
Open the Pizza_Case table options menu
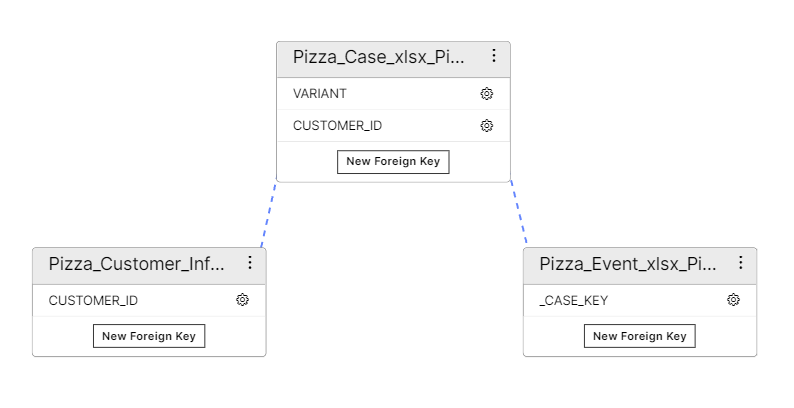point(493,57)
